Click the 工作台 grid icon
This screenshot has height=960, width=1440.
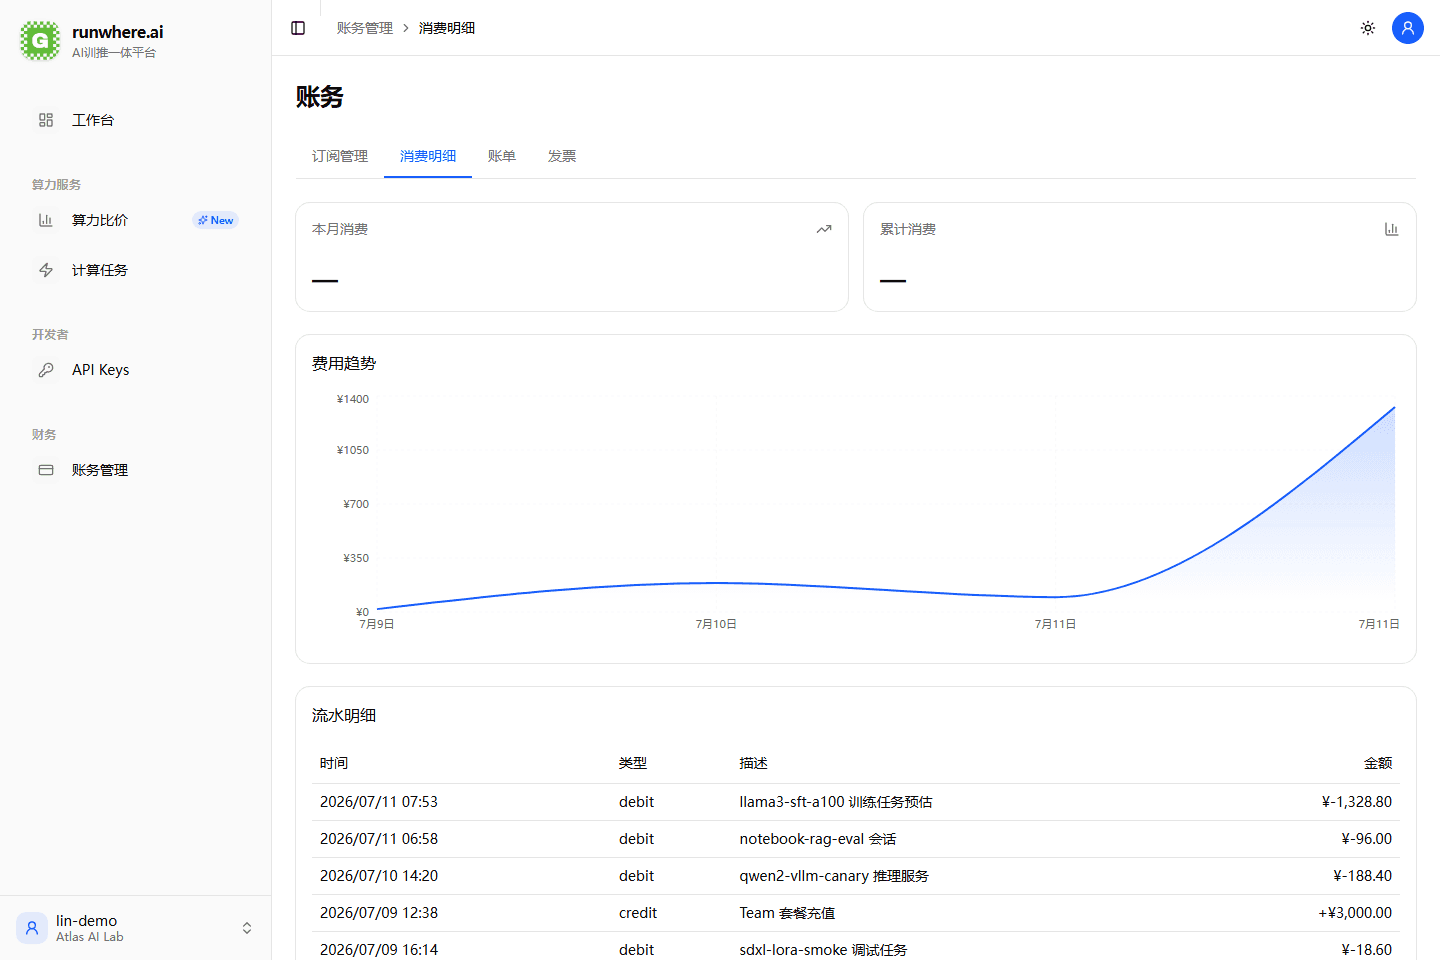pos(46,120)
